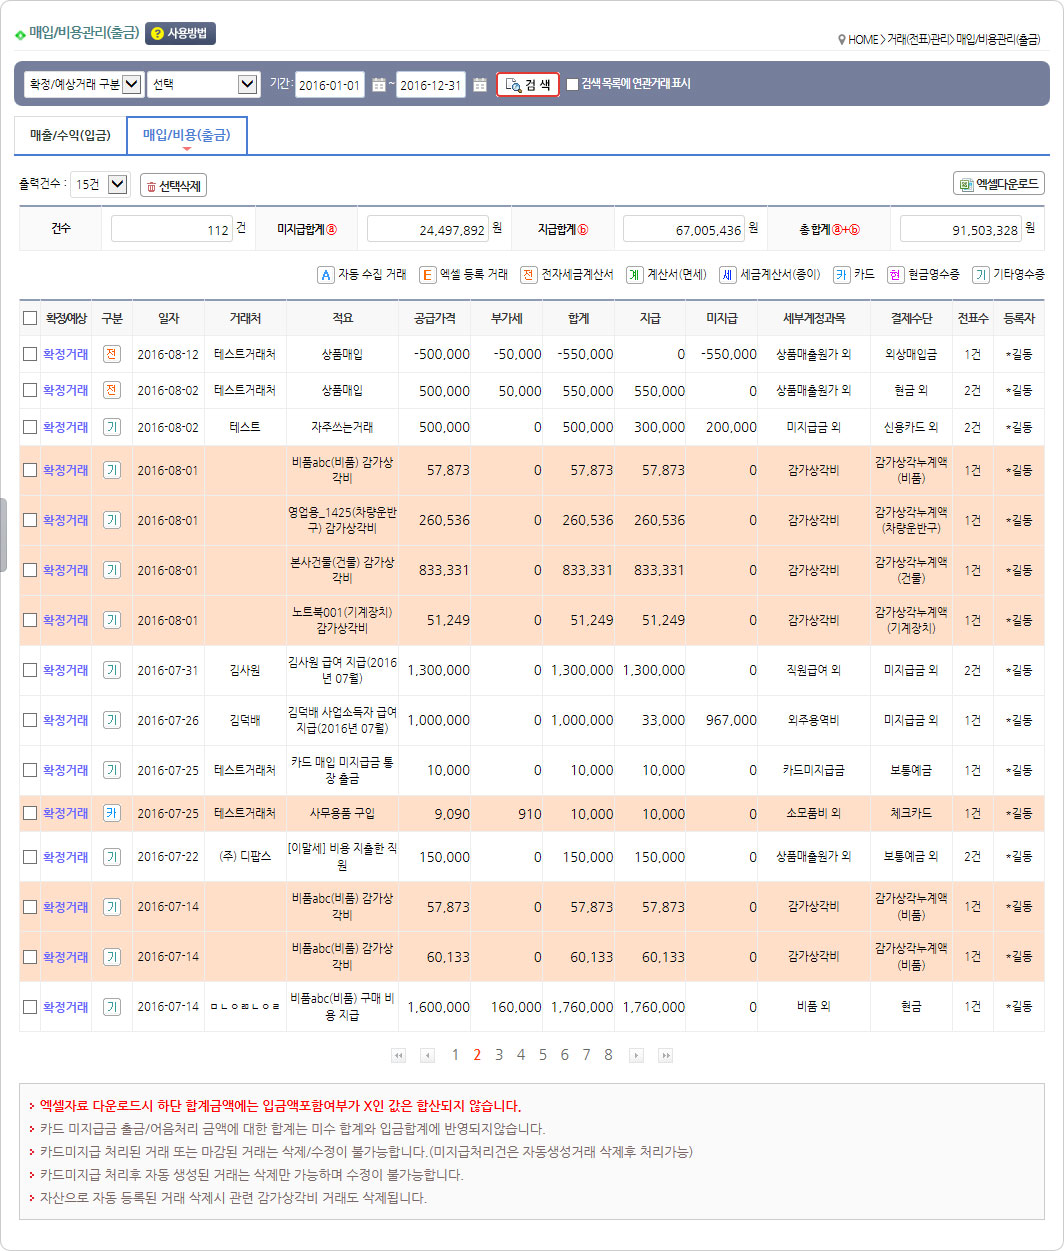Click the 일자 column header
The image size is (1064, 1251).
tap(168, 318)
